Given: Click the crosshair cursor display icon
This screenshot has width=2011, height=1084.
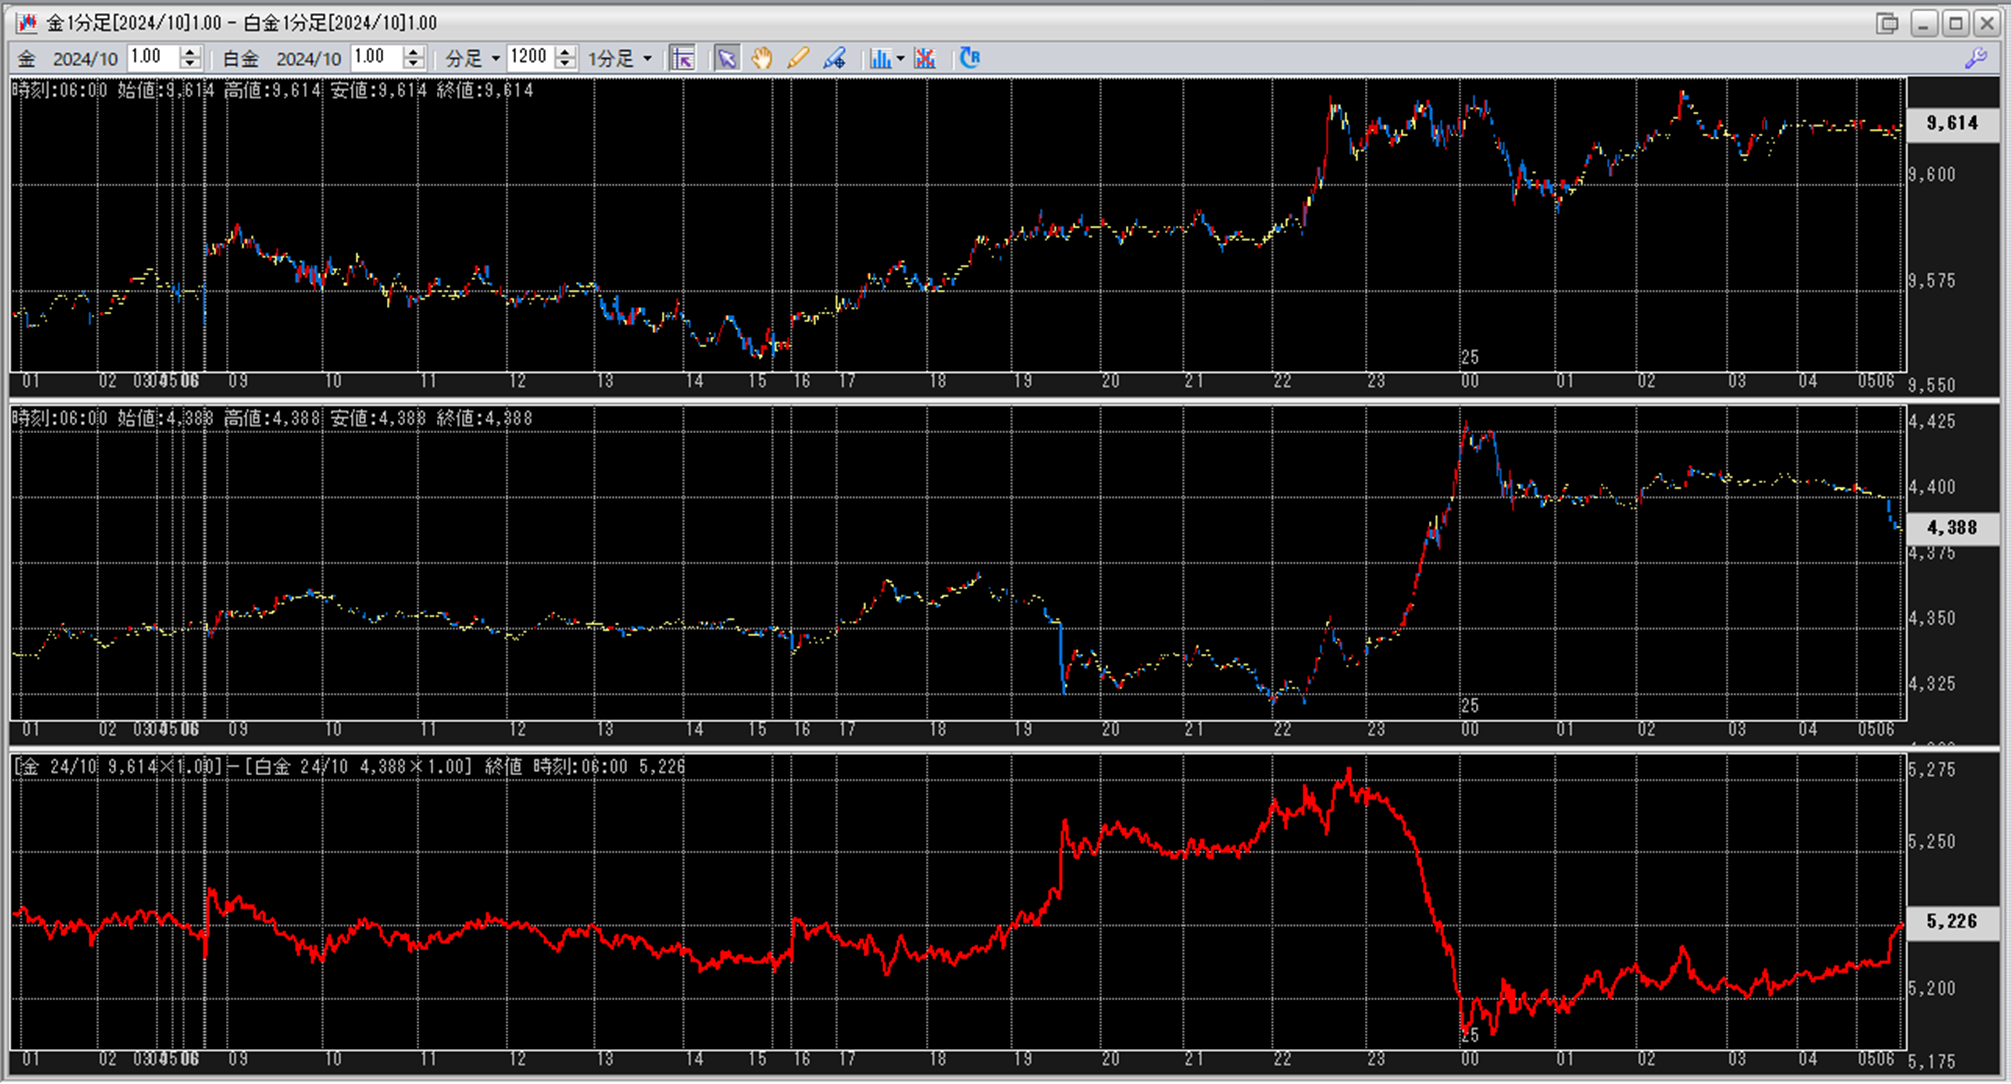Looking at the screenshot, I should 683,58.
